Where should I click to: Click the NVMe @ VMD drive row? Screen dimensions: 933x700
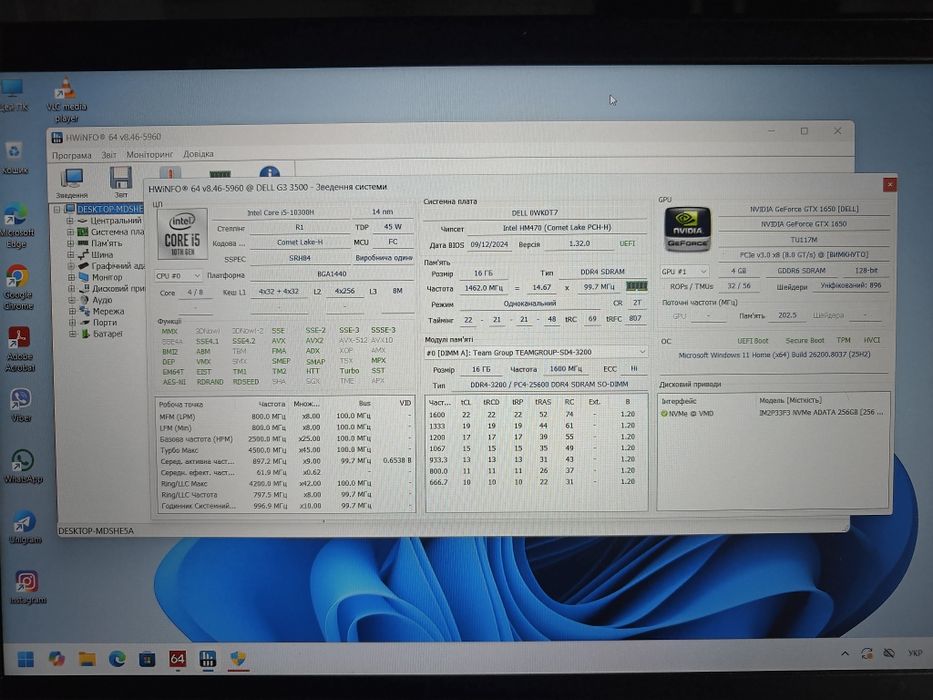(x=772, y=413)
